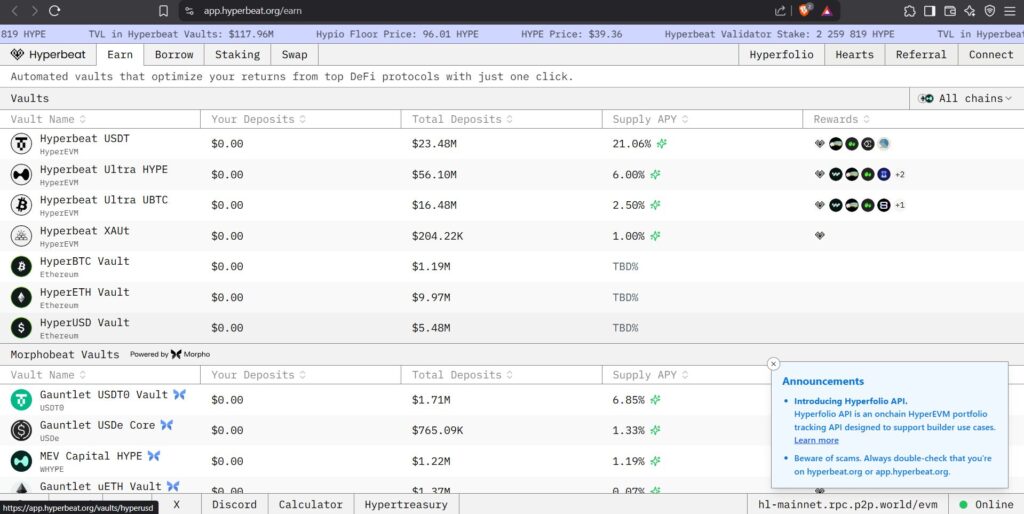
Task: Click the hl-mainnet.rpc.p2p.world/evm RPC selector
Action: point(848,504)
